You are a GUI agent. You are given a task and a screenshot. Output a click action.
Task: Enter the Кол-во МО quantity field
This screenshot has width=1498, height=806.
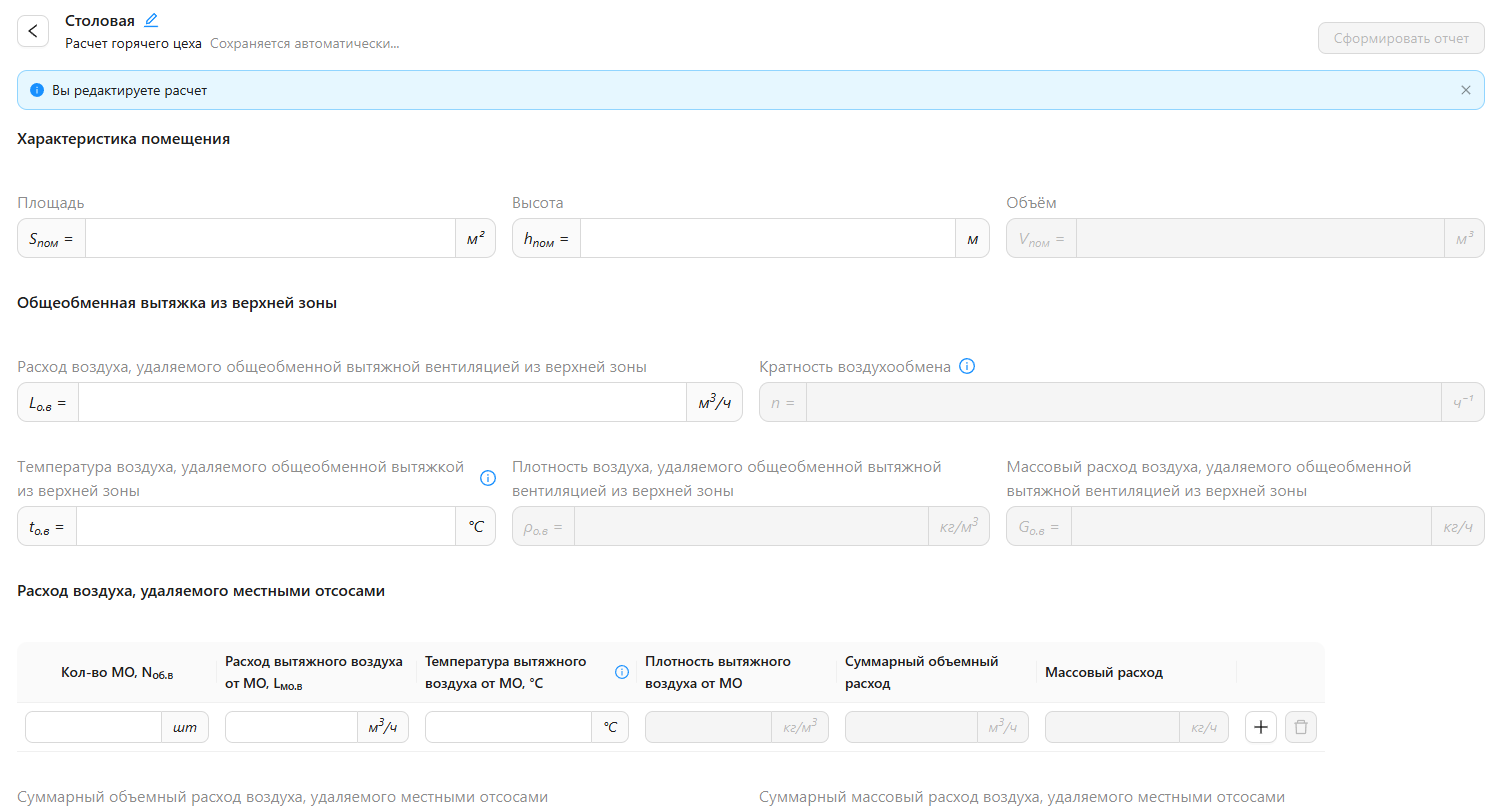click(93, 727)
